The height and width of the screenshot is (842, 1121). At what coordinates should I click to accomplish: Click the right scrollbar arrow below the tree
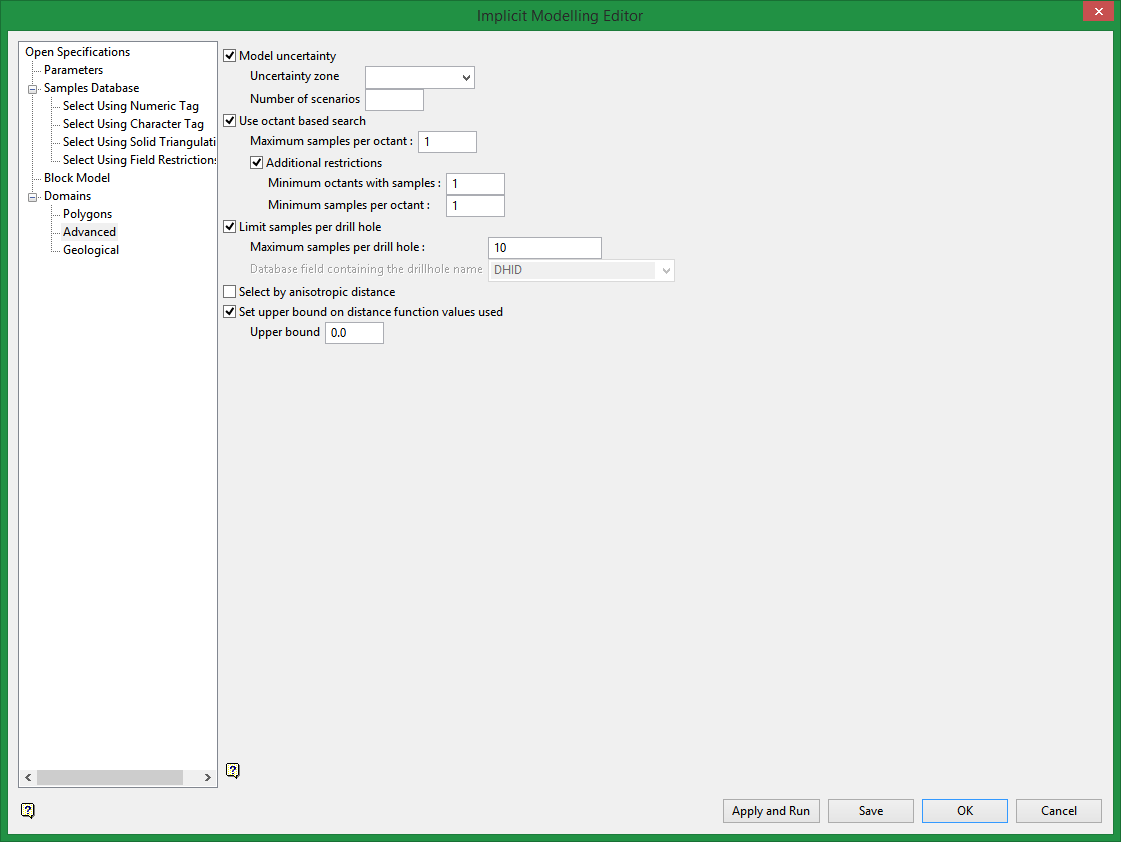207,777
